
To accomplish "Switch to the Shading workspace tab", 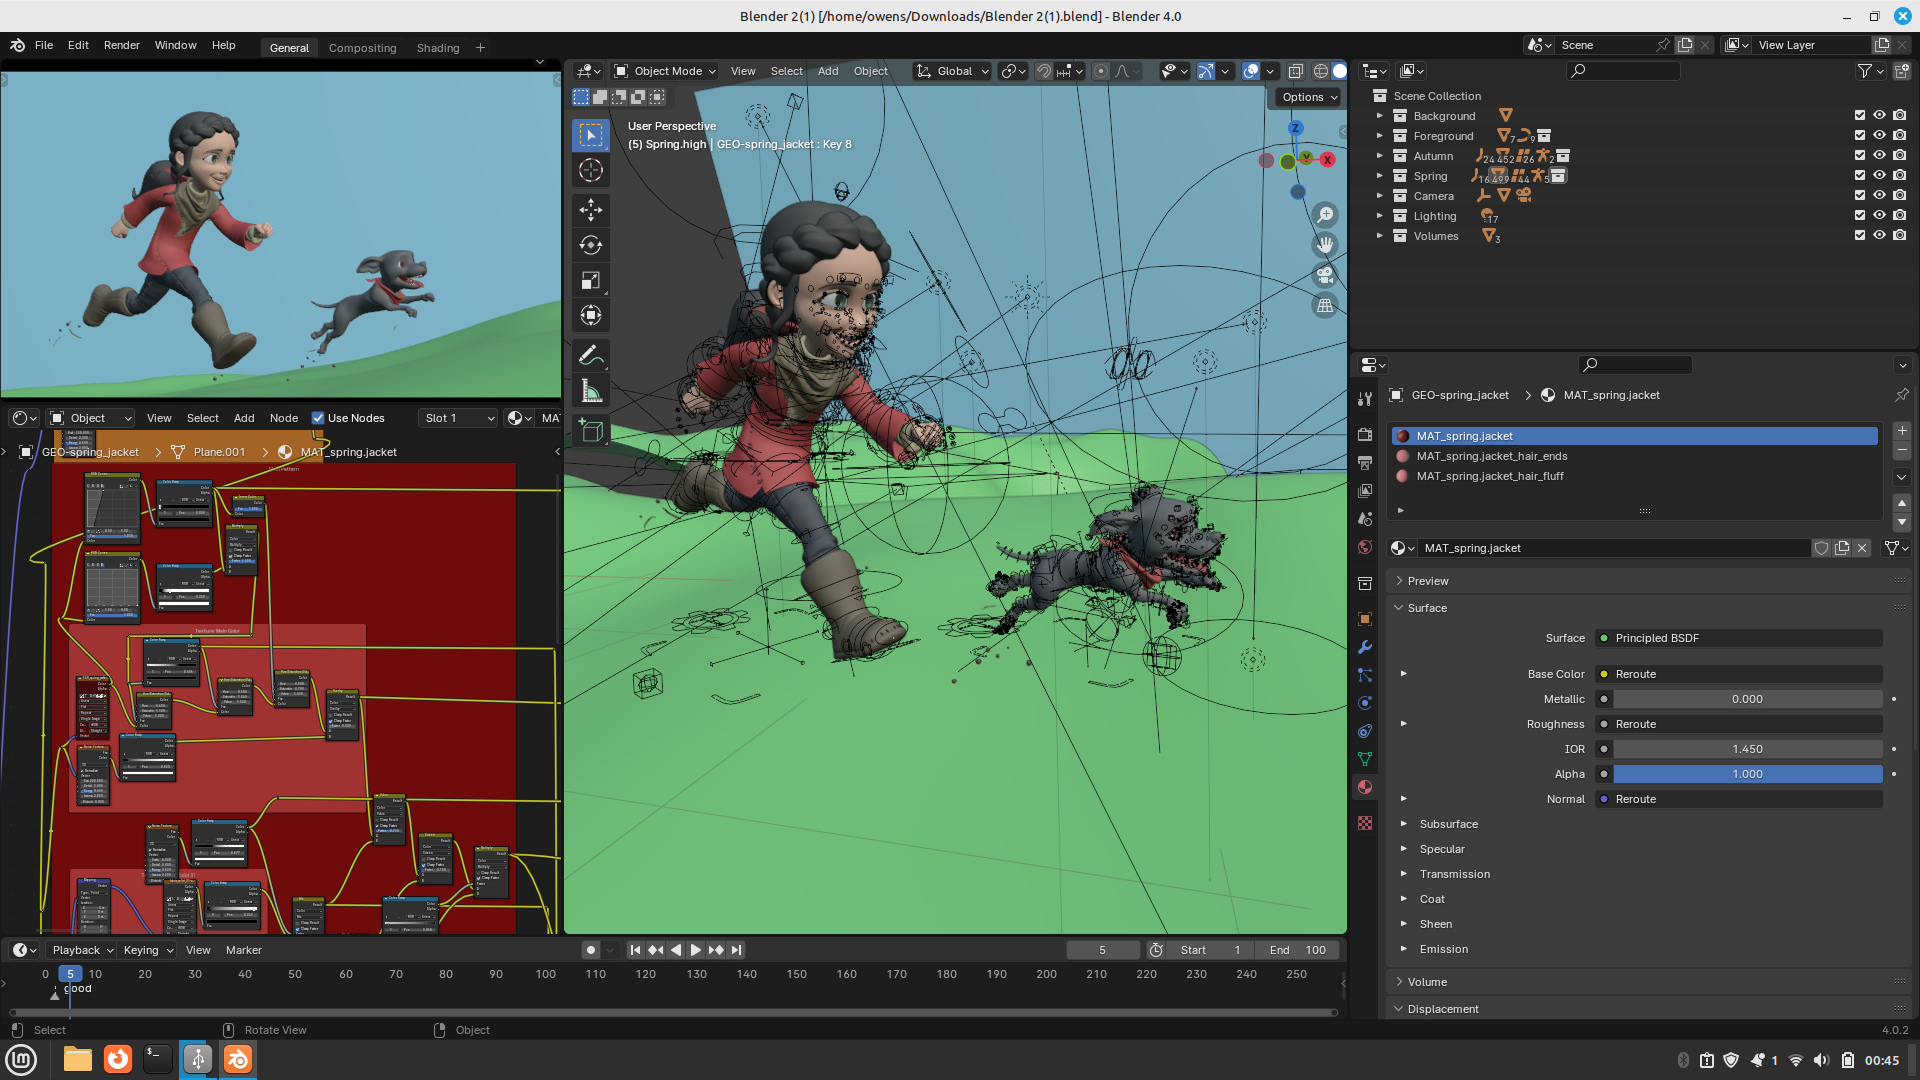I will click(x=438, y=48).
